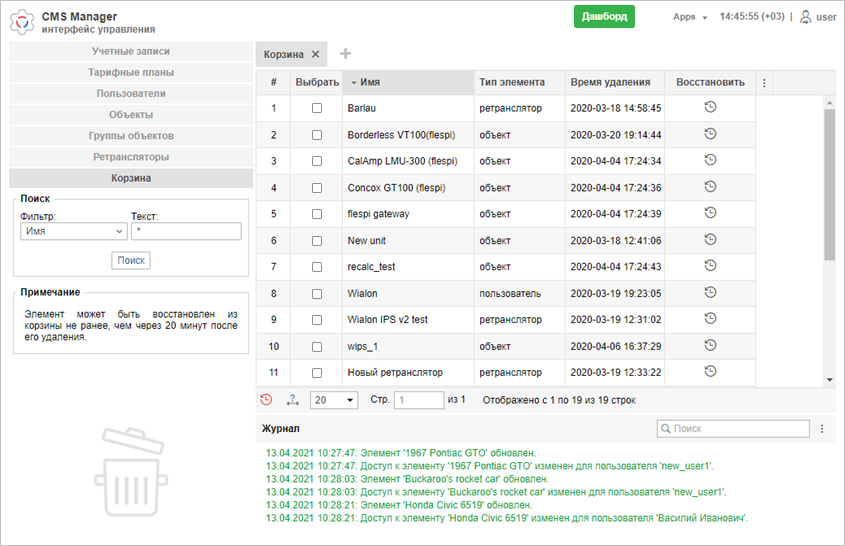This screenshot has height=546, width=845.
Task: Select checkbox for flespi gateway row
Action: (317, 214)
